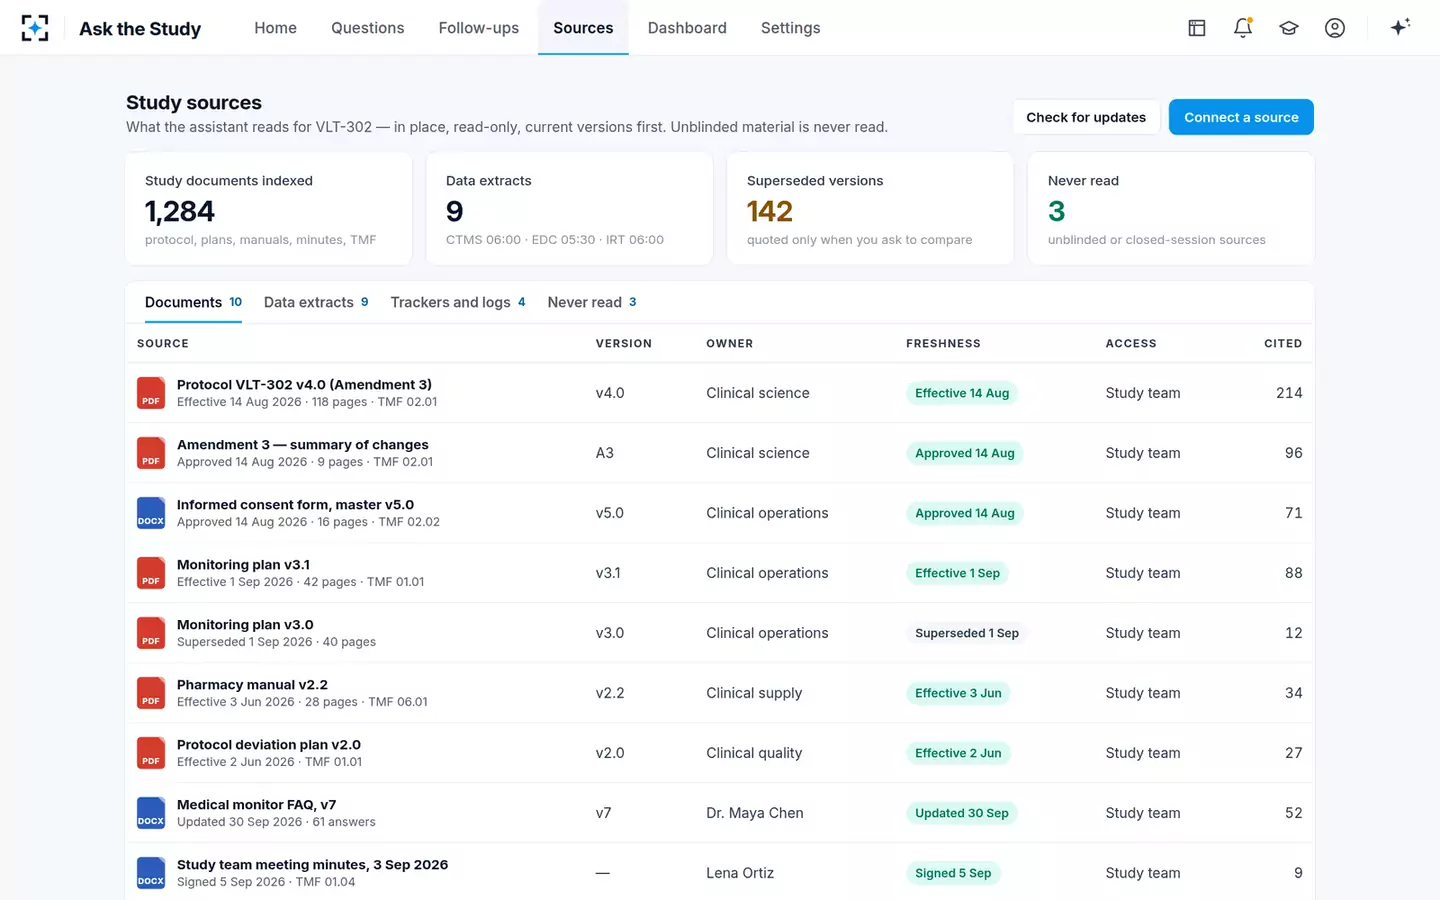Viewport: 1440px width, 900px height.
Task: Open the layout panel icon in header
Action: tap(1197, 28)
